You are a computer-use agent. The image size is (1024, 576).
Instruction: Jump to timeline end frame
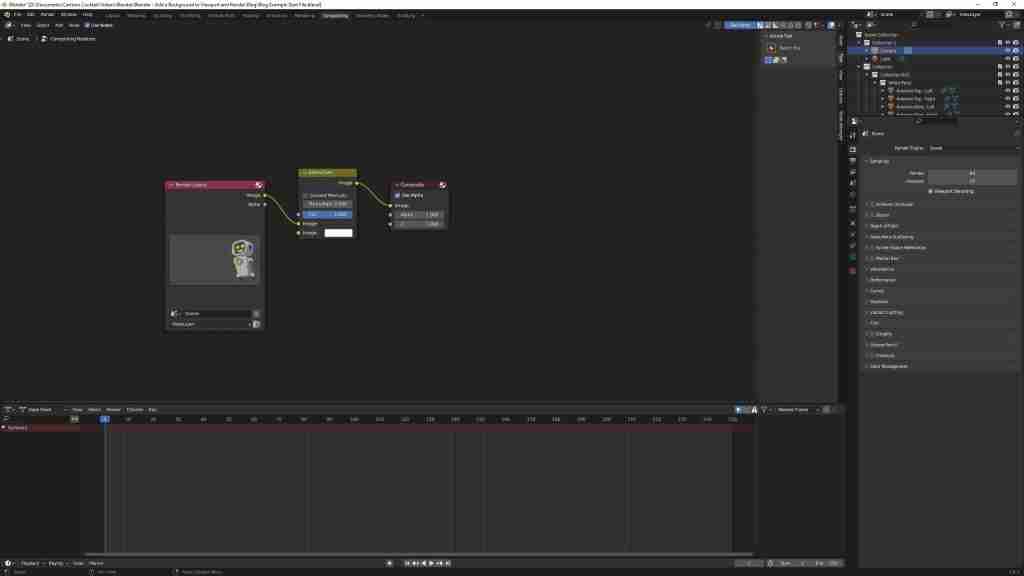click(448, 563)
